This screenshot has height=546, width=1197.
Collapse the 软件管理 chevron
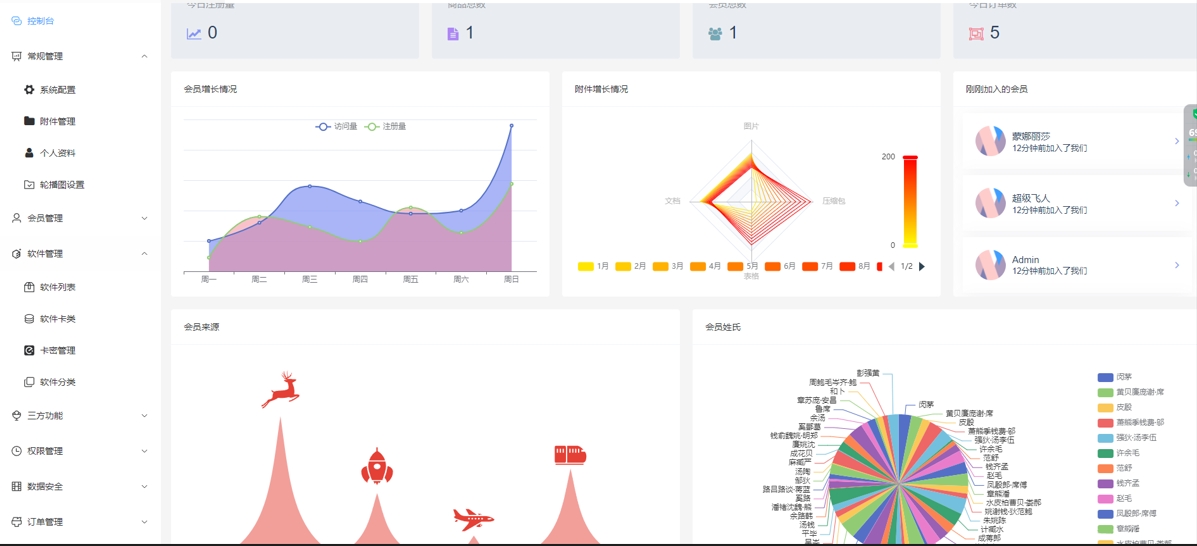(144, 254)
